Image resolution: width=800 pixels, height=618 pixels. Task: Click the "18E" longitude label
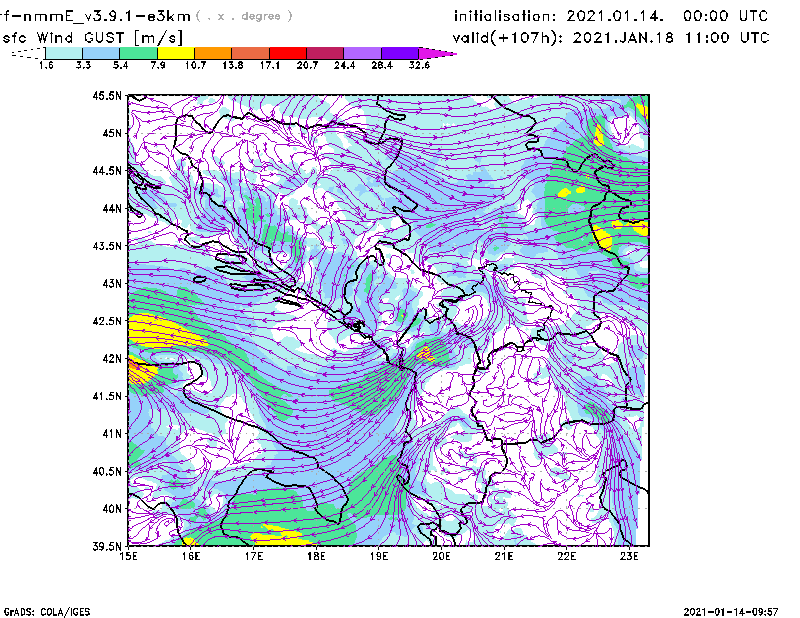(x=316, y=556)
